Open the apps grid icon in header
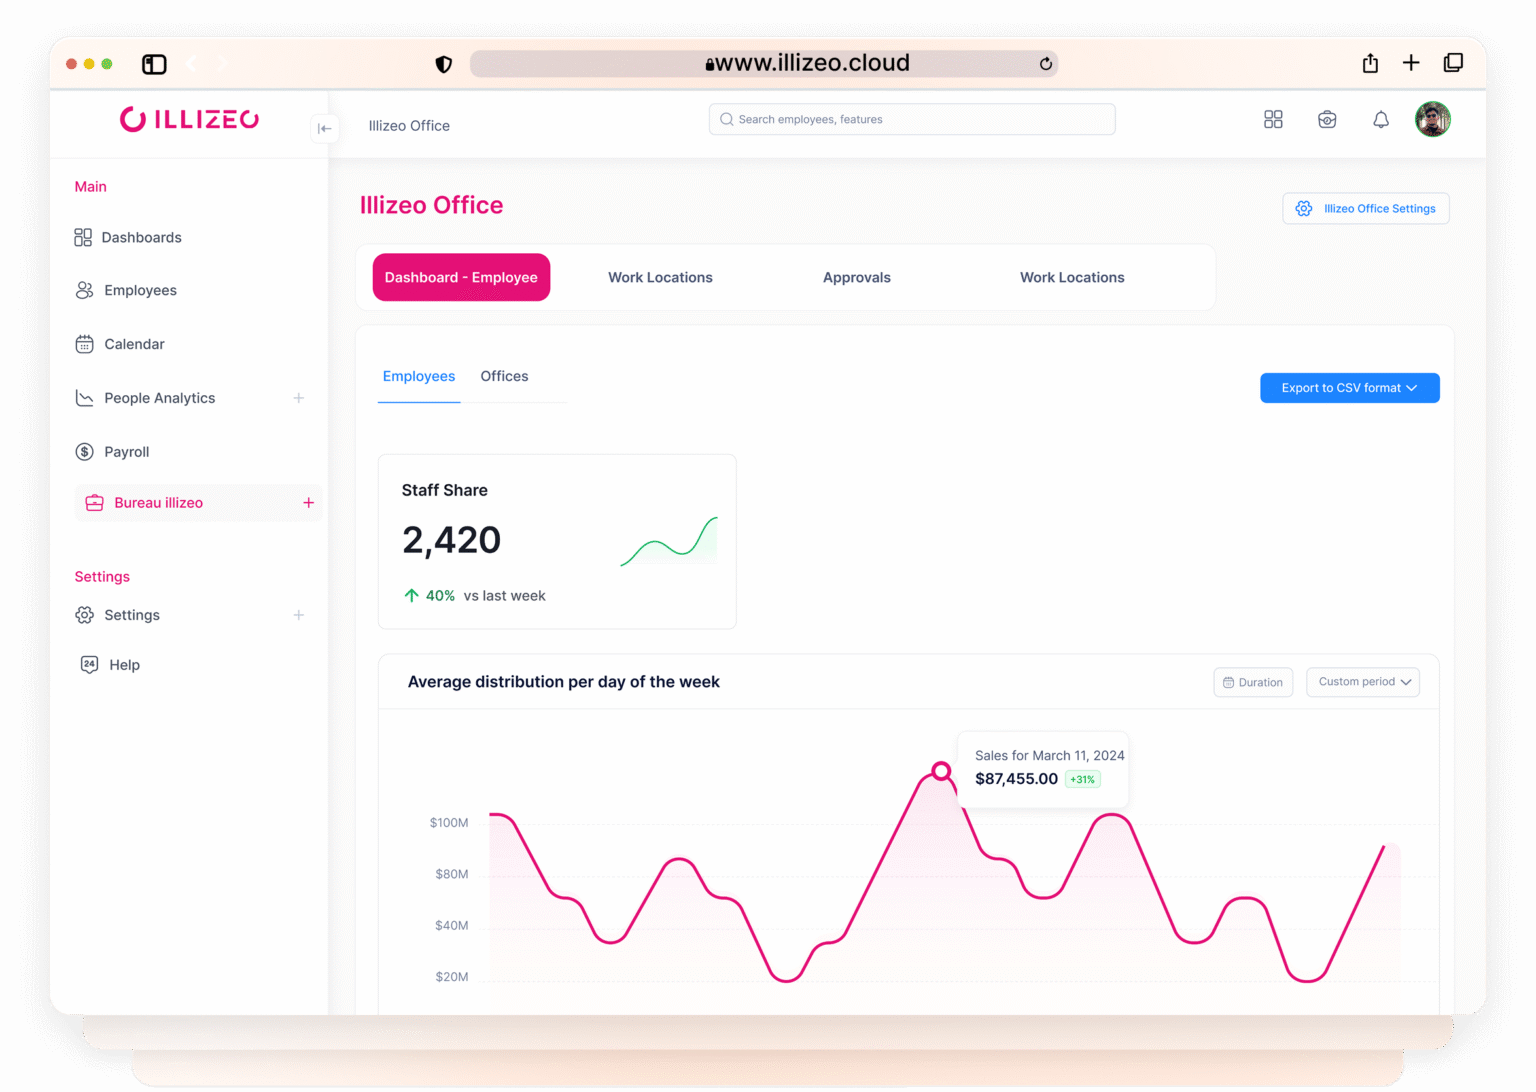 (x=1273, y=120)
